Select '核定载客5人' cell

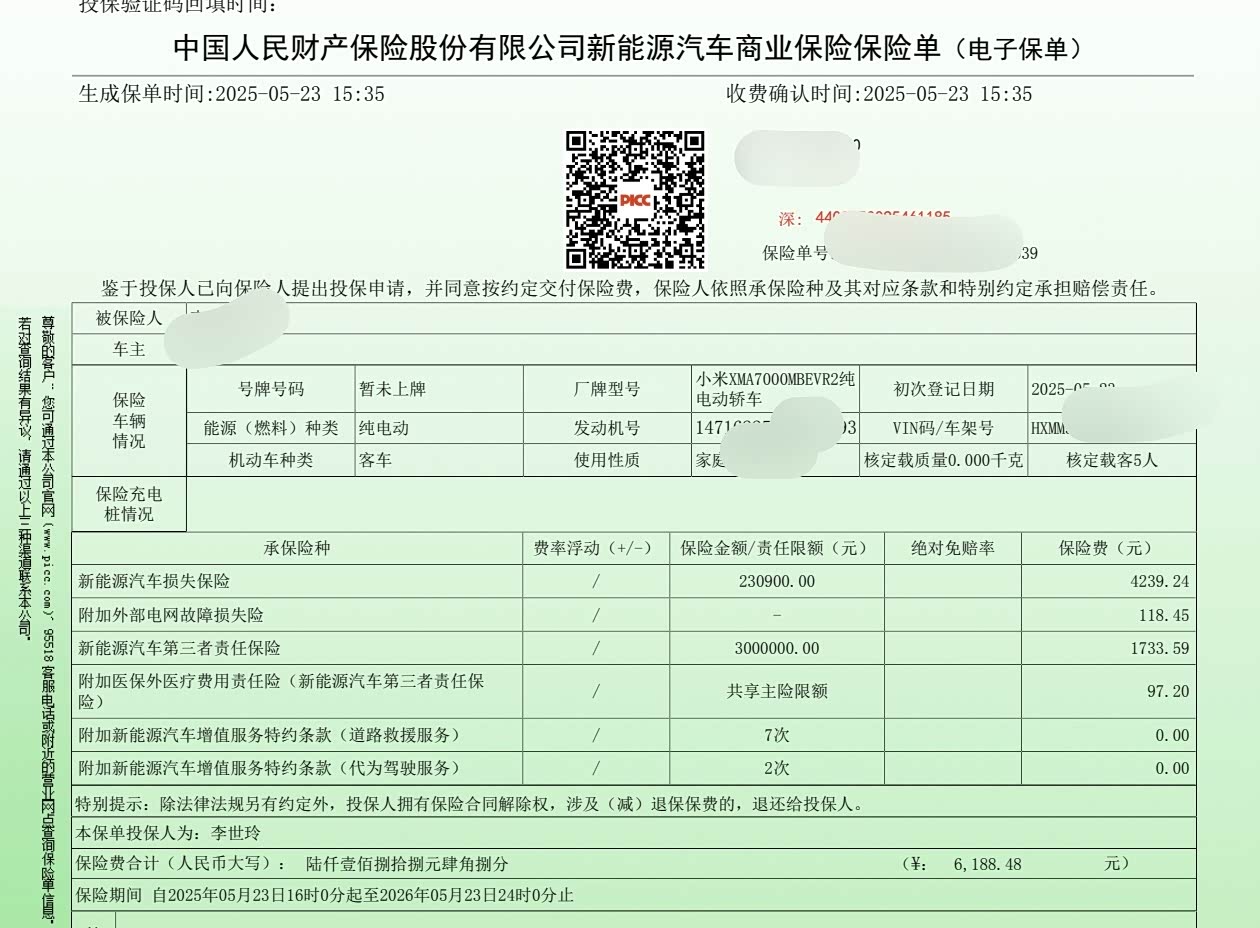click(1112, 460)
